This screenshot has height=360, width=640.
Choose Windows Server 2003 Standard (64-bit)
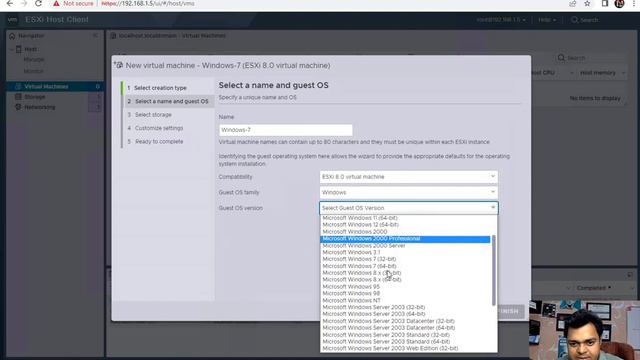pos(386,342)
